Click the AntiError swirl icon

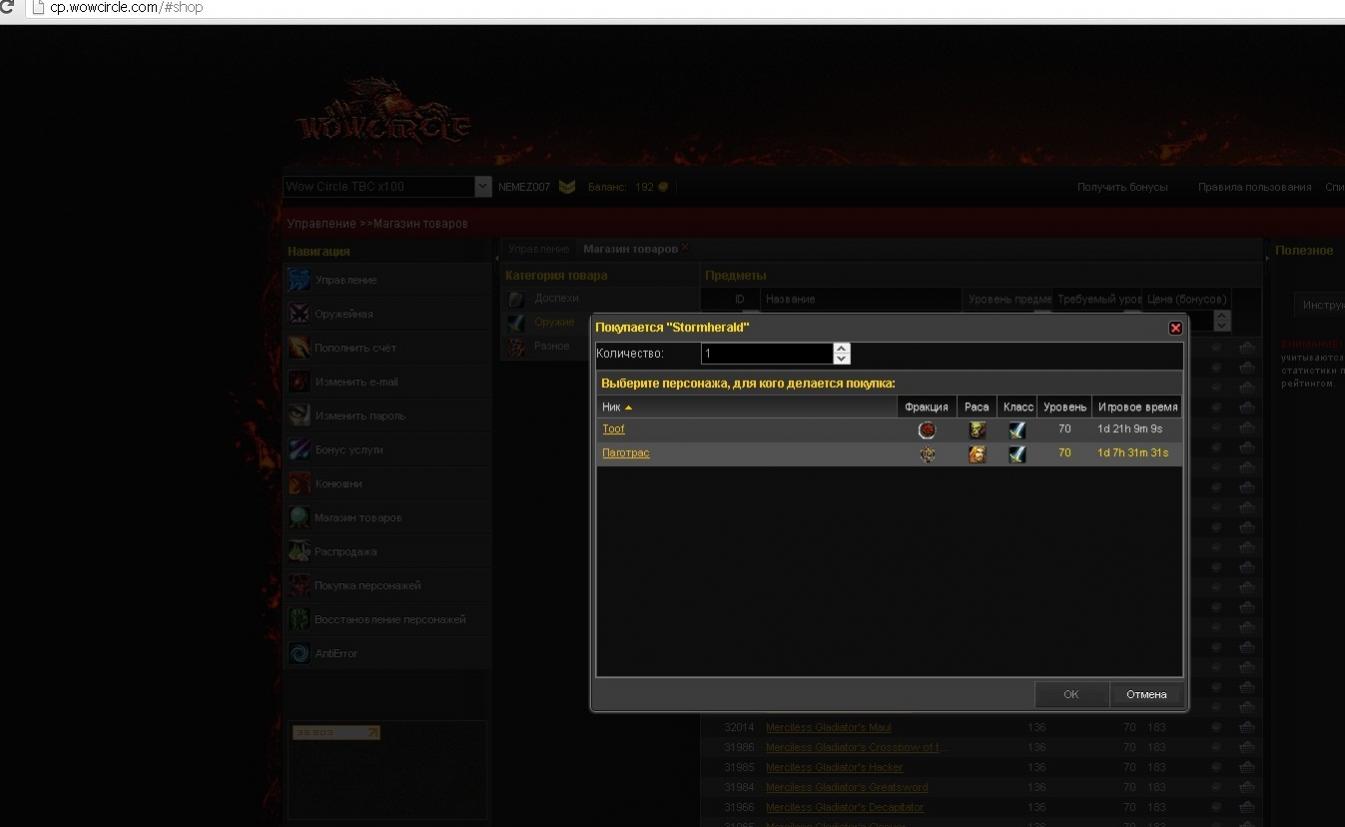299,654
